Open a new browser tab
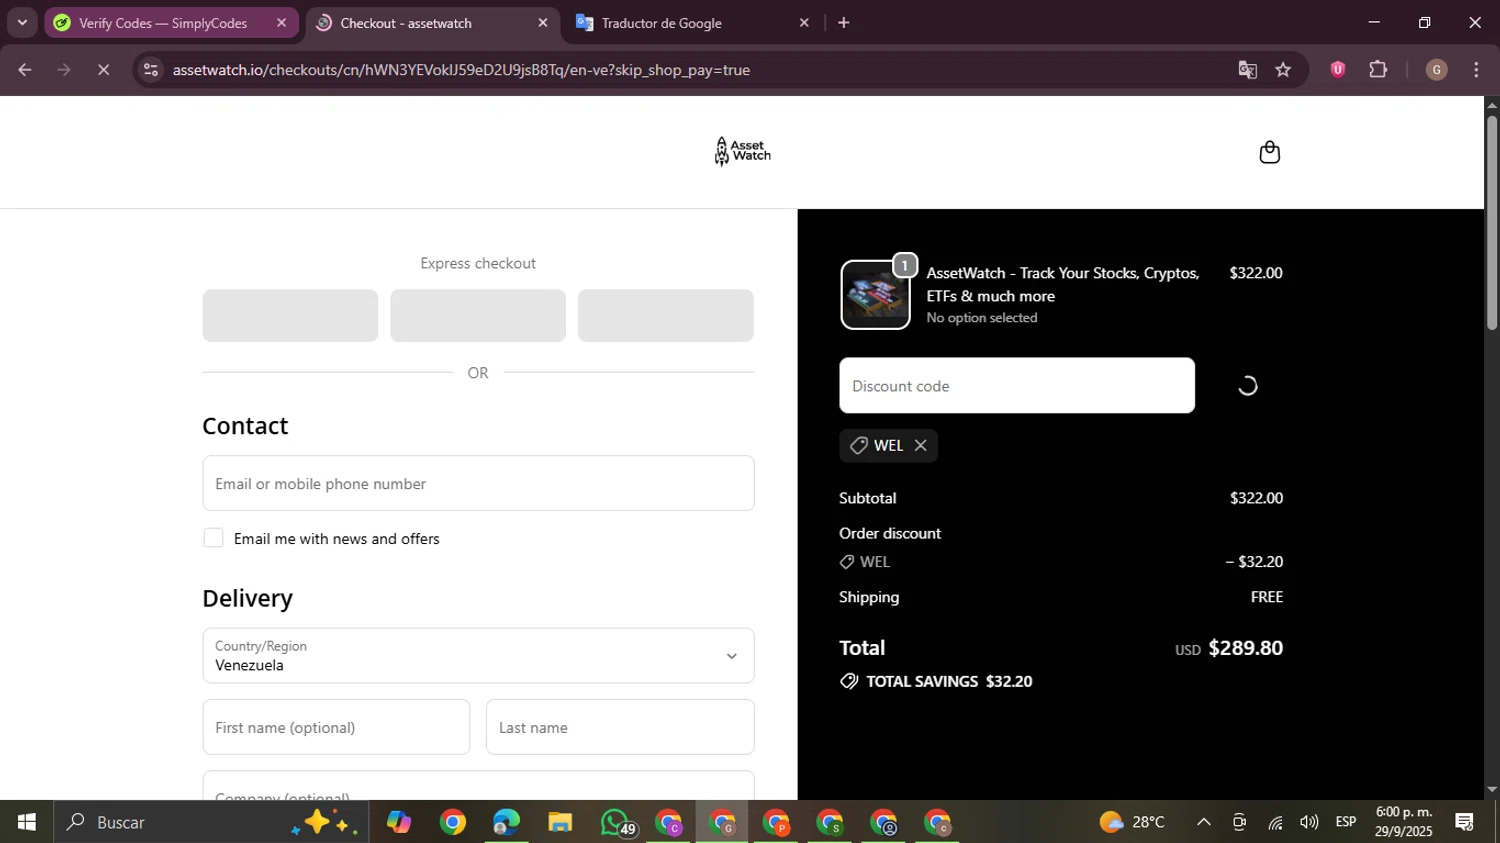 tap(843, 22)
